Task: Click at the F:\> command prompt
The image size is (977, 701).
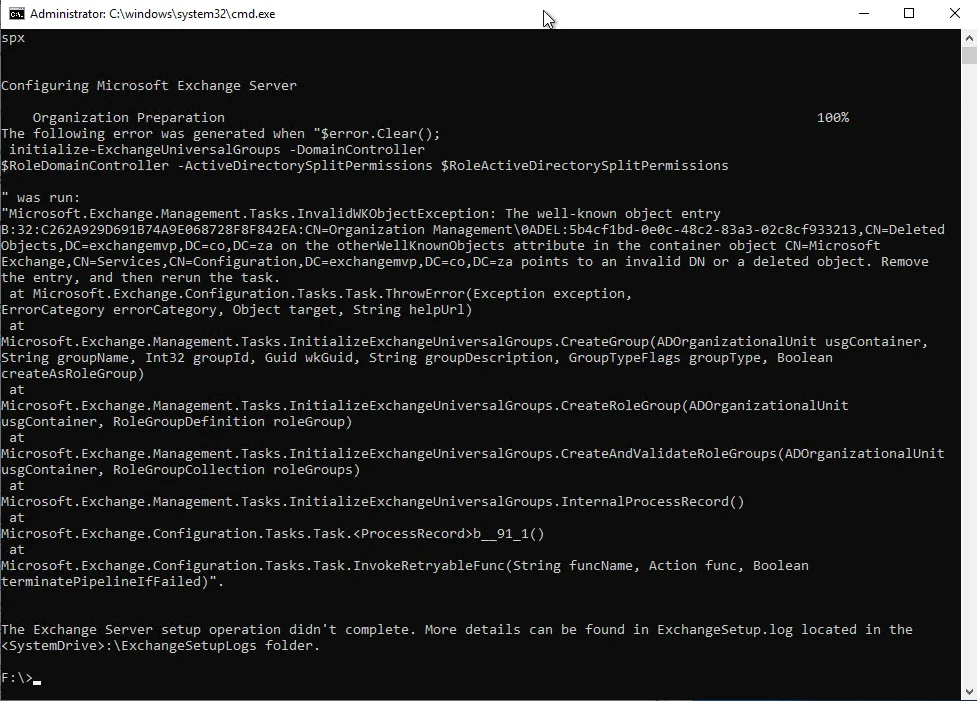Action: pos(18,678)
